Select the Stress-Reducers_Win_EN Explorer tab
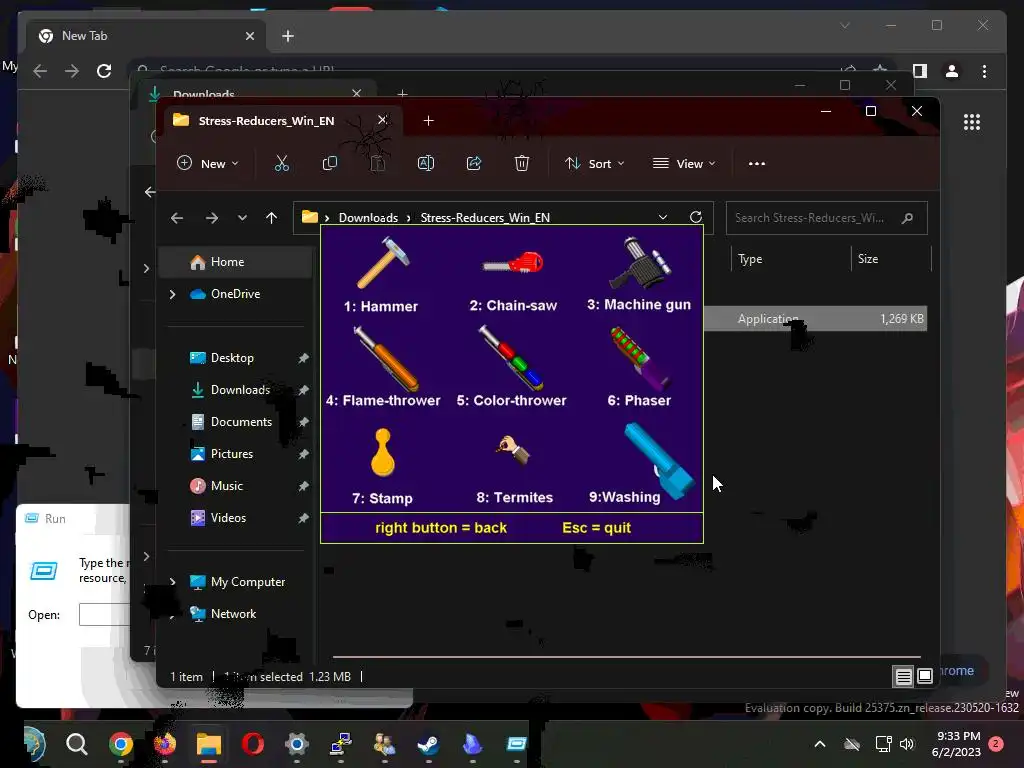Image resolution: width=1024 pixels, height=768 pixels. pyautogui.click(x=266, y=121)
